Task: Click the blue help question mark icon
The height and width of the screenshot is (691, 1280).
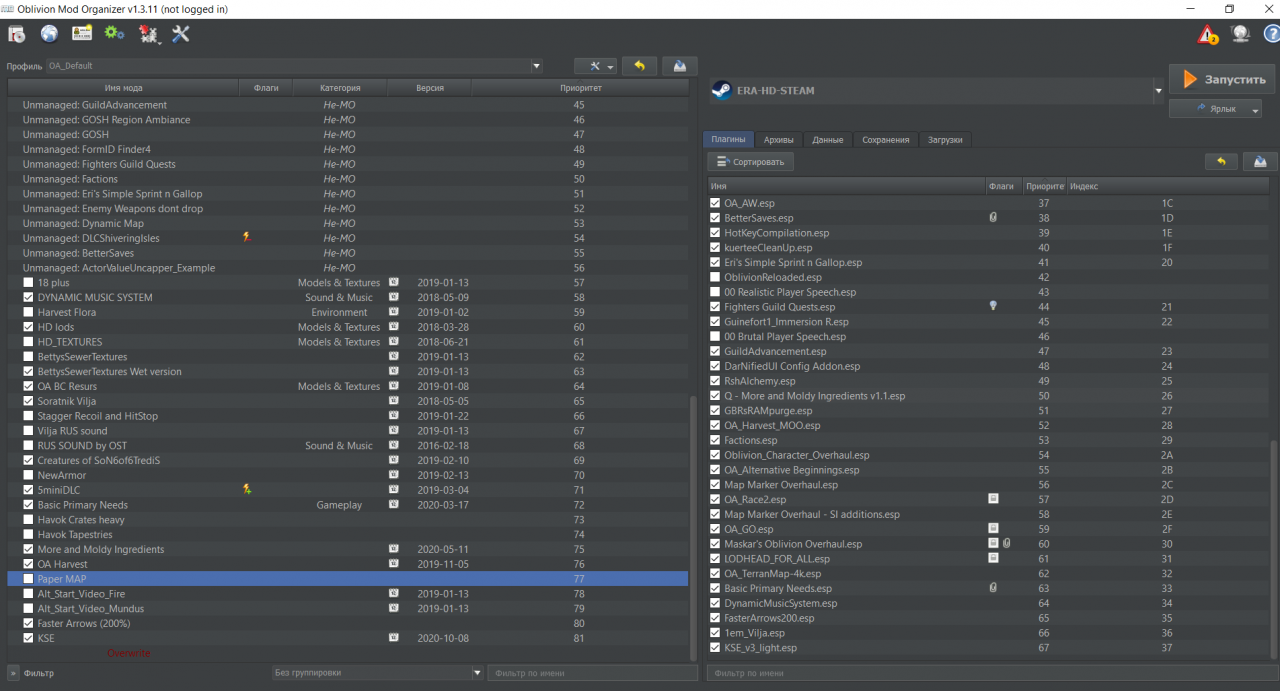Action: tap(1270, 35)
